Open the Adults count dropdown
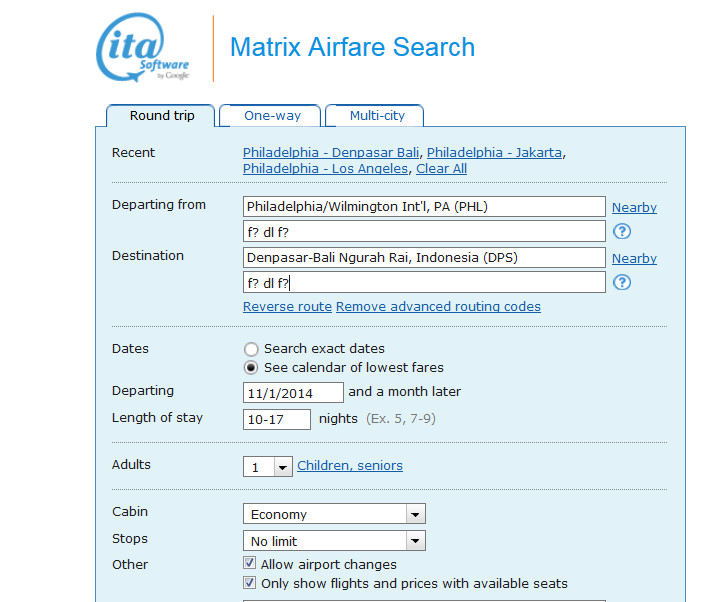The image size is (715, 602). point(268,467)
